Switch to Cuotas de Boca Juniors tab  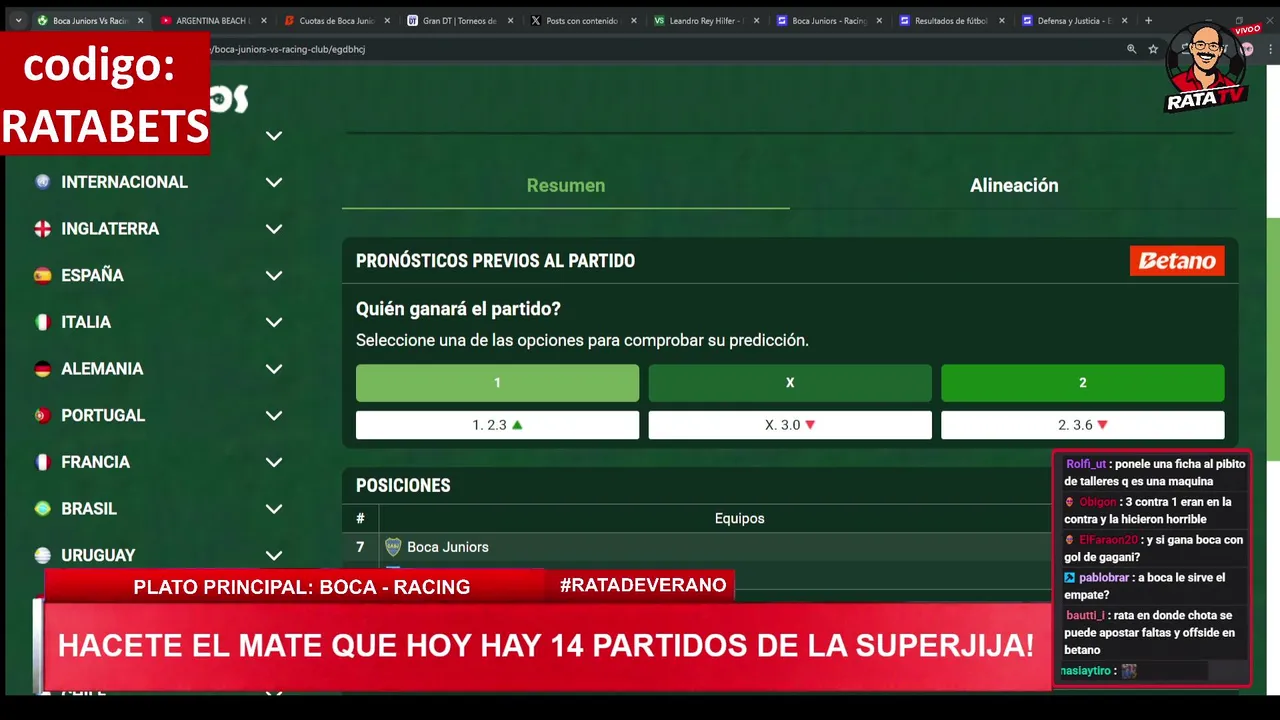click(335, 20)
